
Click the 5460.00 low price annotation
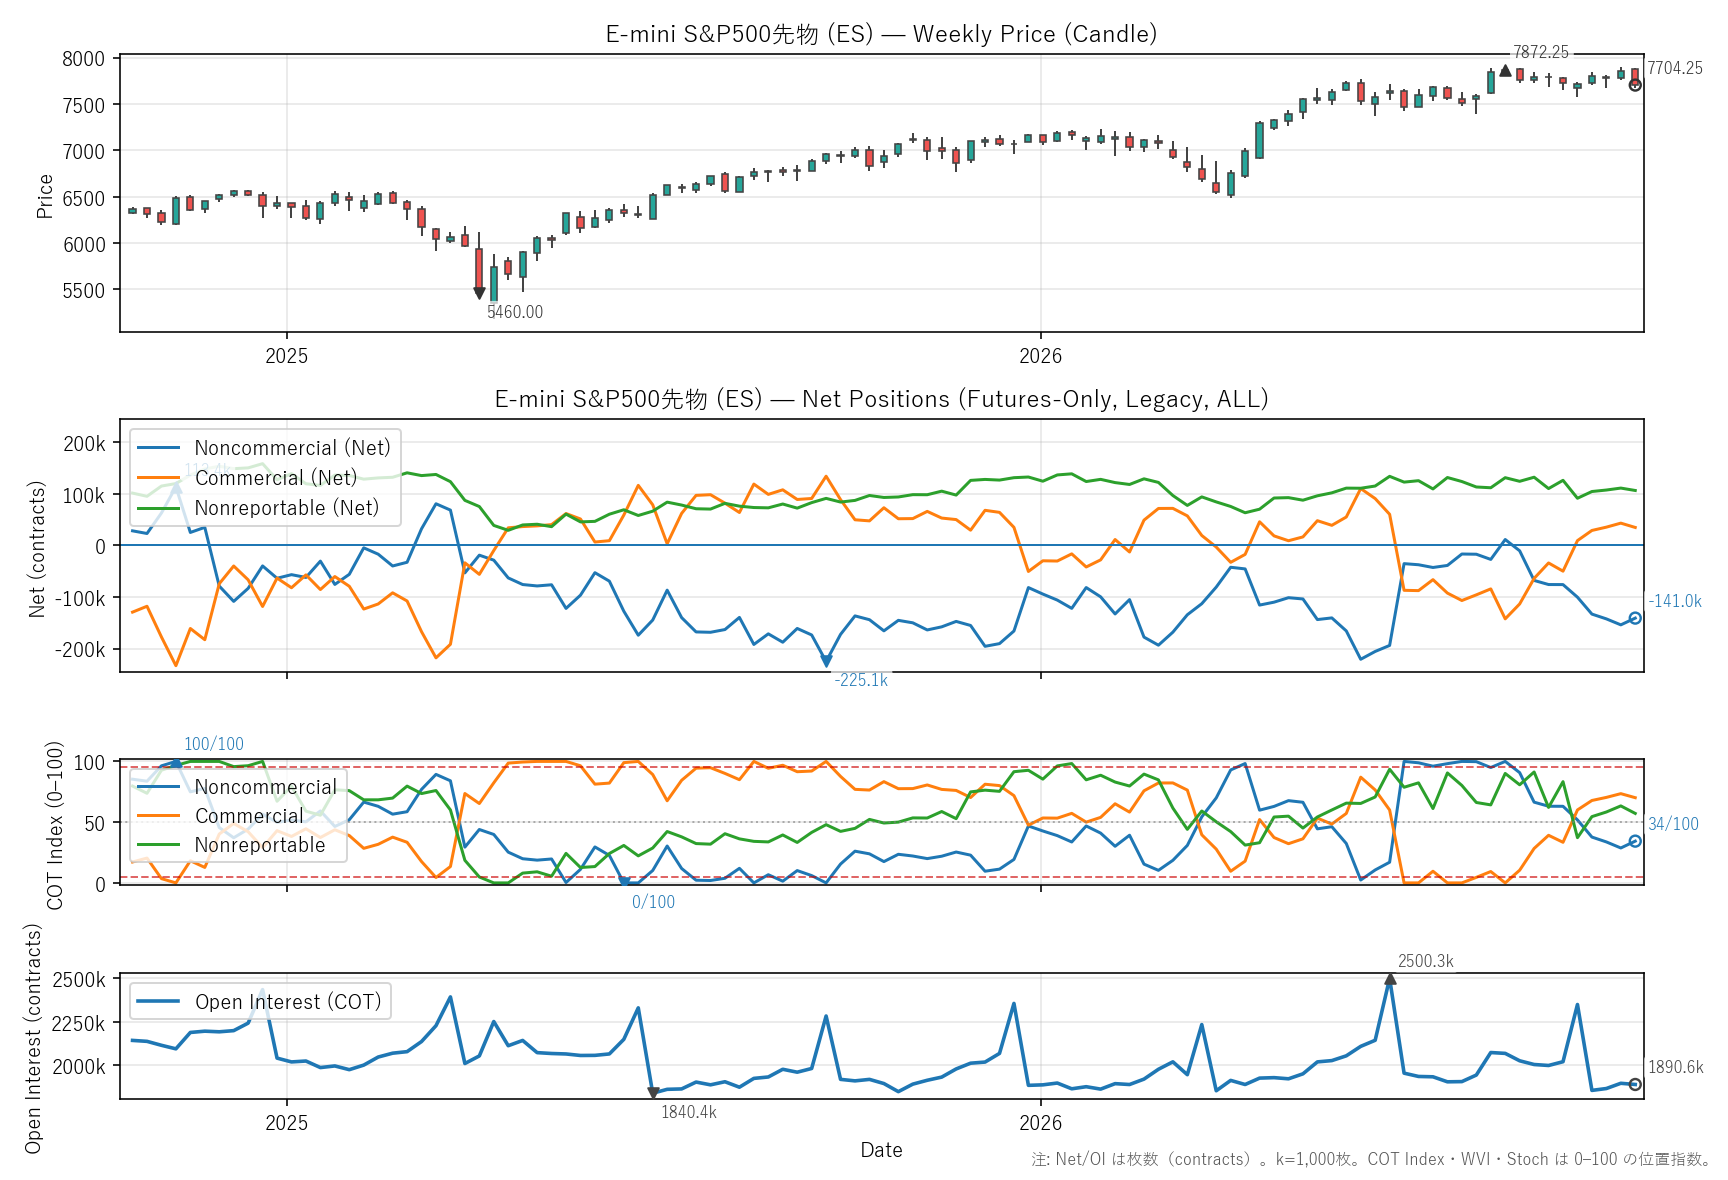(x=515, y=312)
